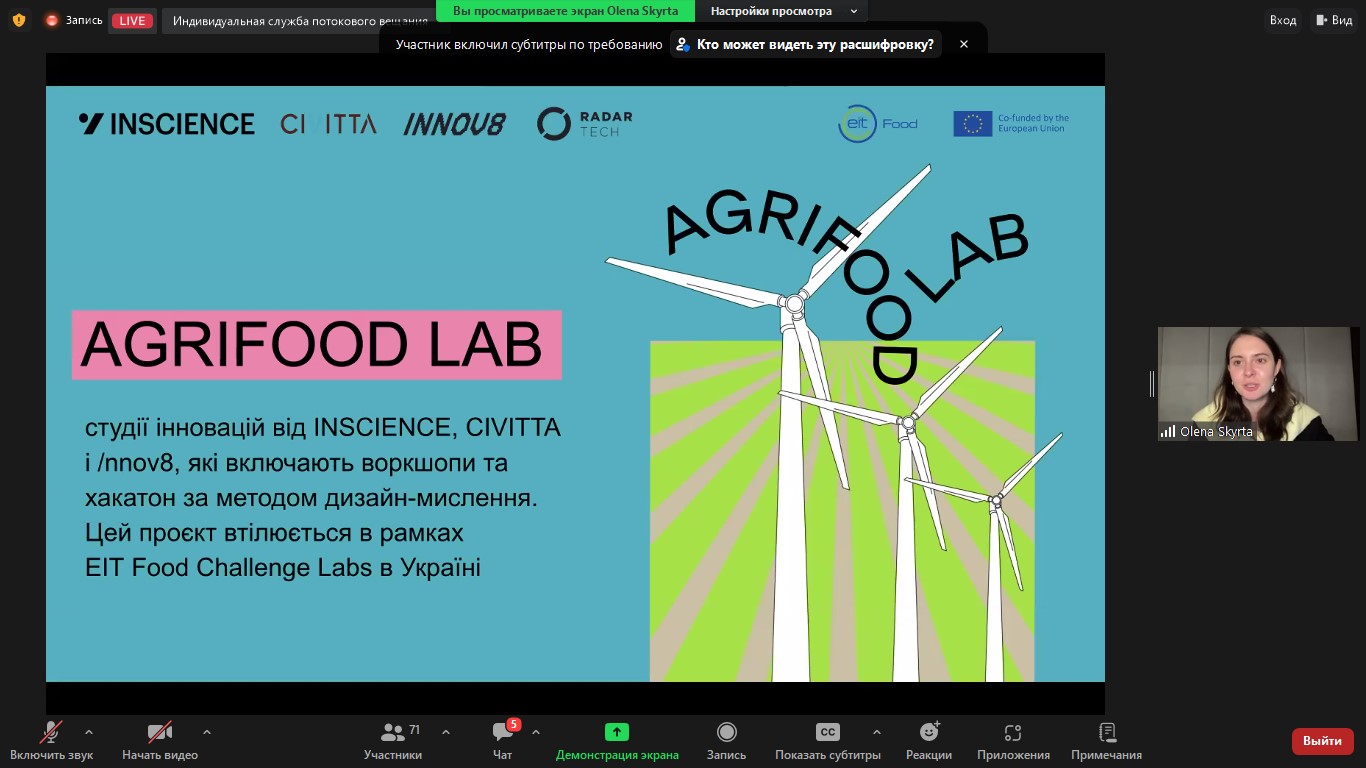Screen dimensions: 1366x768
Task: Click the 'Olena Skyrta' name label on video
Action: click(1216, 432)
